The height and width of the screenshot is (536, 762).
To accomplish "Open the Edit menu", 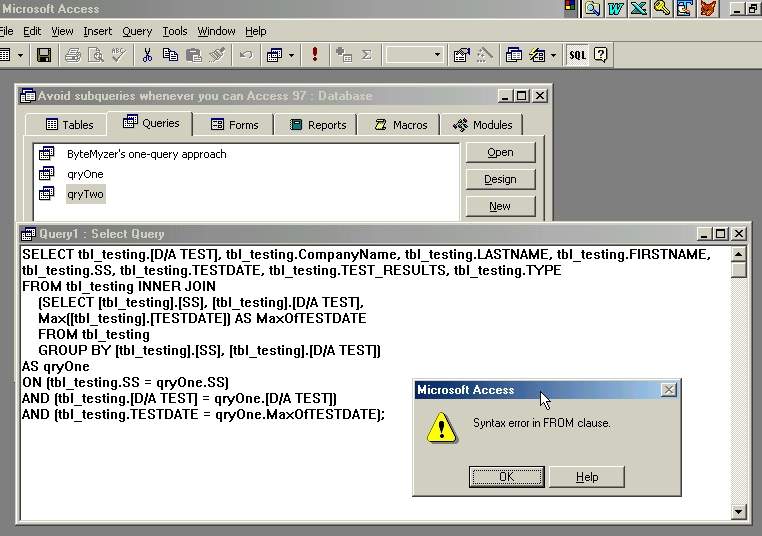I will [x=32, y=32].
